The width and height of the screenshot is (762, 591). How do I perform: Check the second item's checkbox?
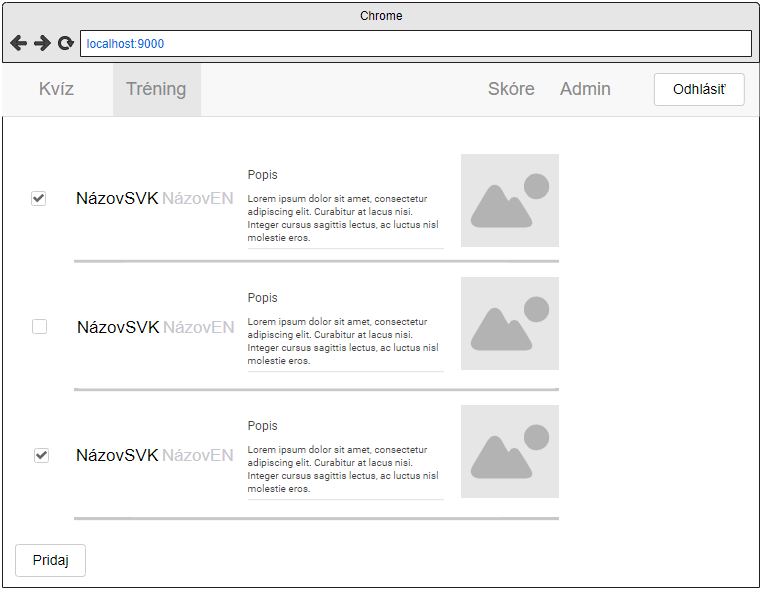pos(40,326)
